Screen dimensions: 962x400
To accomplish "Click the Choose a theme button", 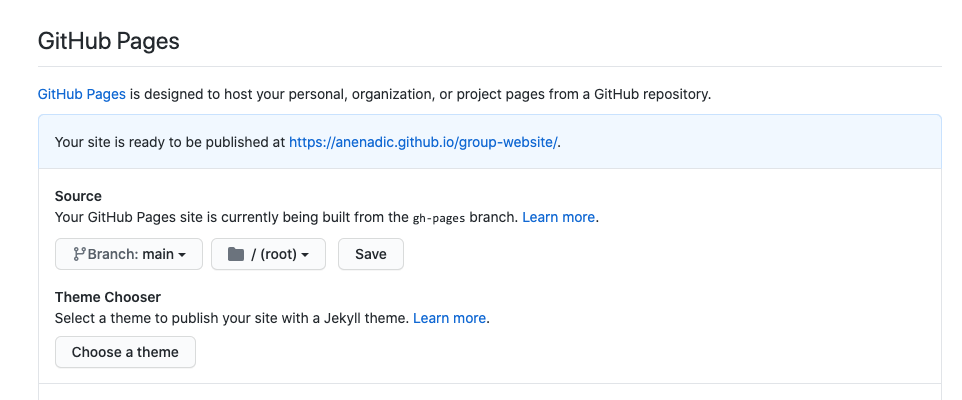I will tap(125, 352).
